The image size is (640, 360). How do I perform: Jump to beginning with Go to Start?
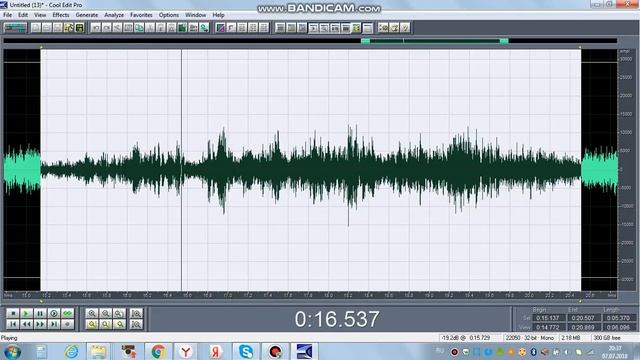13,324
